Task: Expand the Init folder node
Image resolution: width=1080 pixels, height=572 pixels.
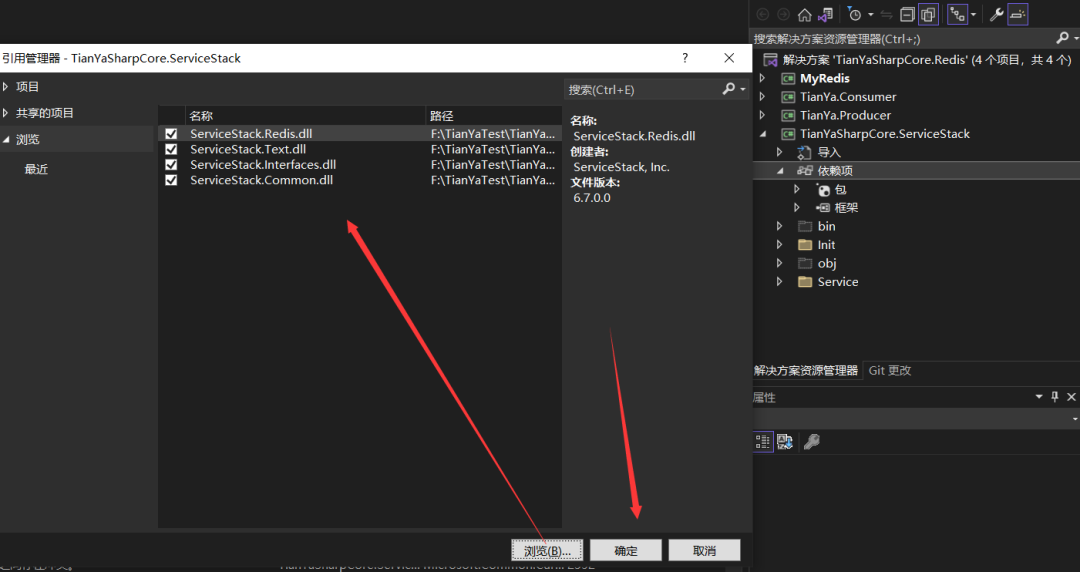Action: click(780, 245)
